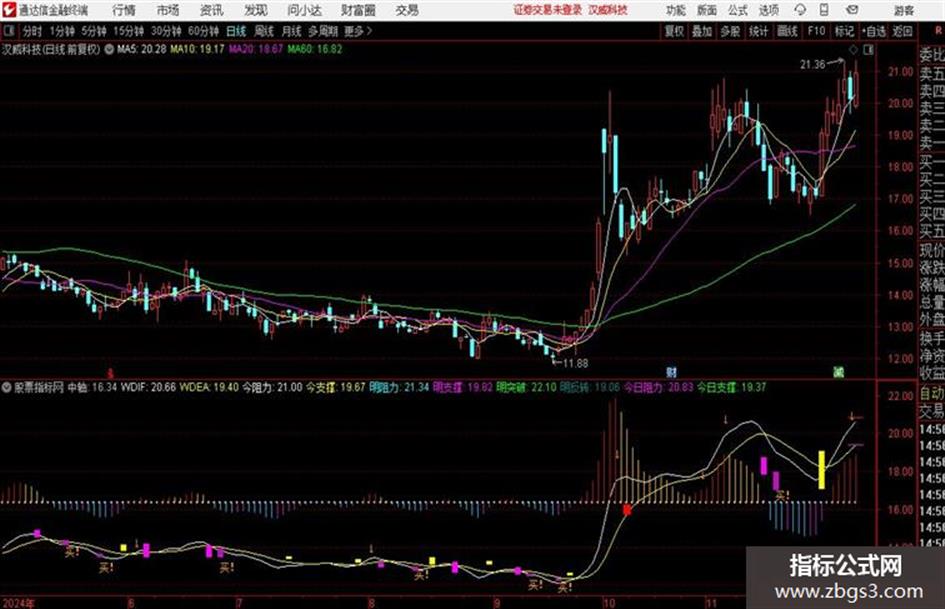Click the 11.88 low price label
Viewport: 945px width, 609px height.
pos(576,363)
